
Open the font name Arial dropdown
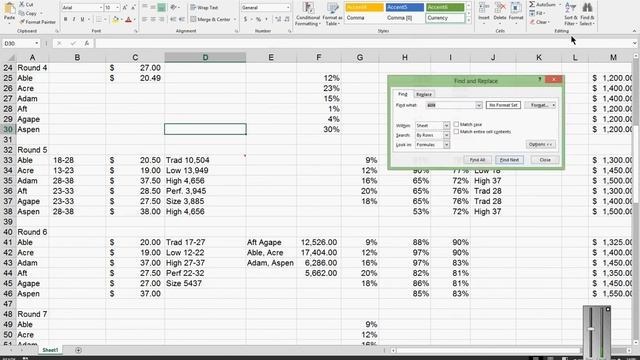pos(101,8)
